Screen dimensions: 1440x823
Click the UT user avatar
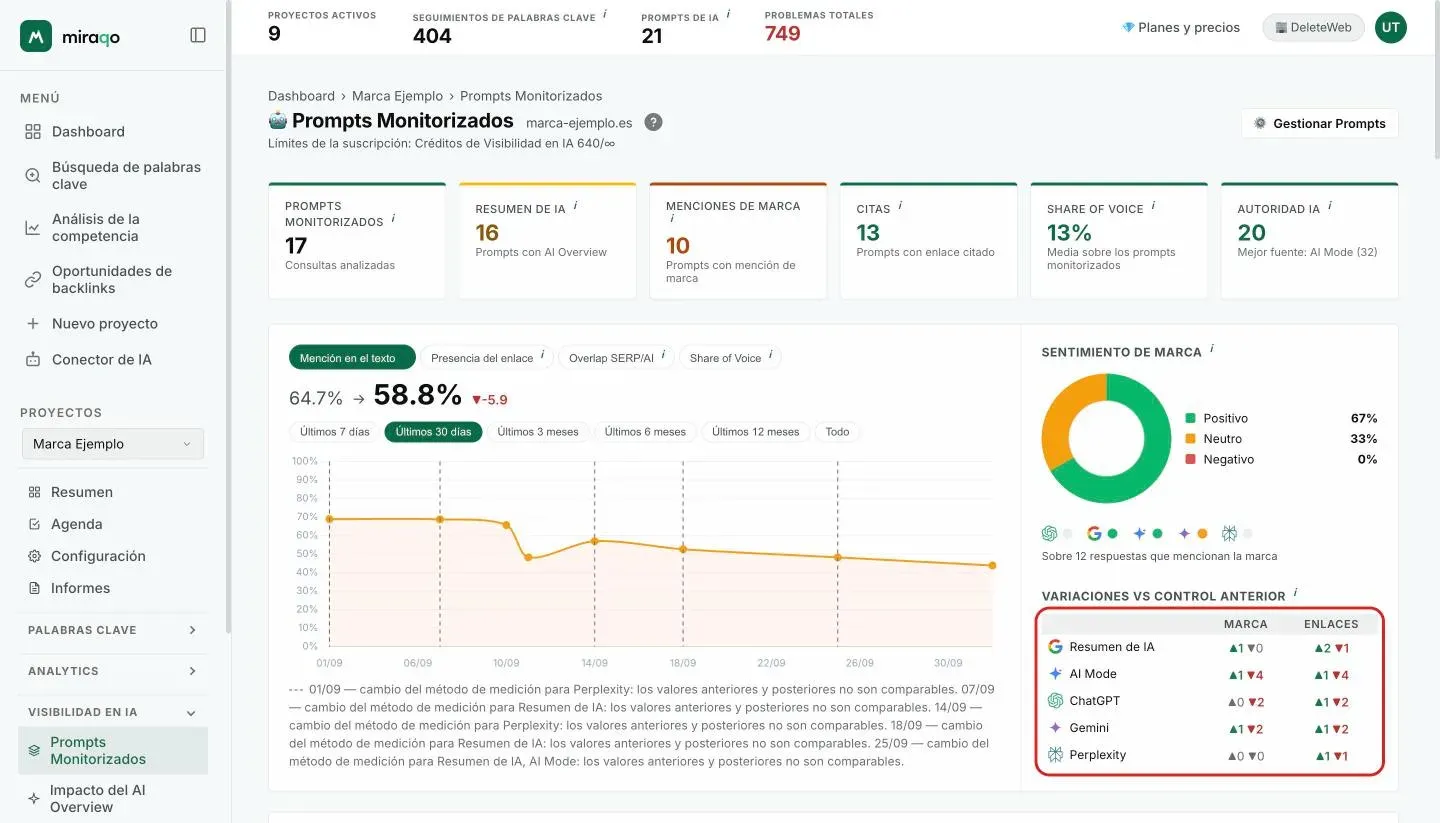point(1391,28)
